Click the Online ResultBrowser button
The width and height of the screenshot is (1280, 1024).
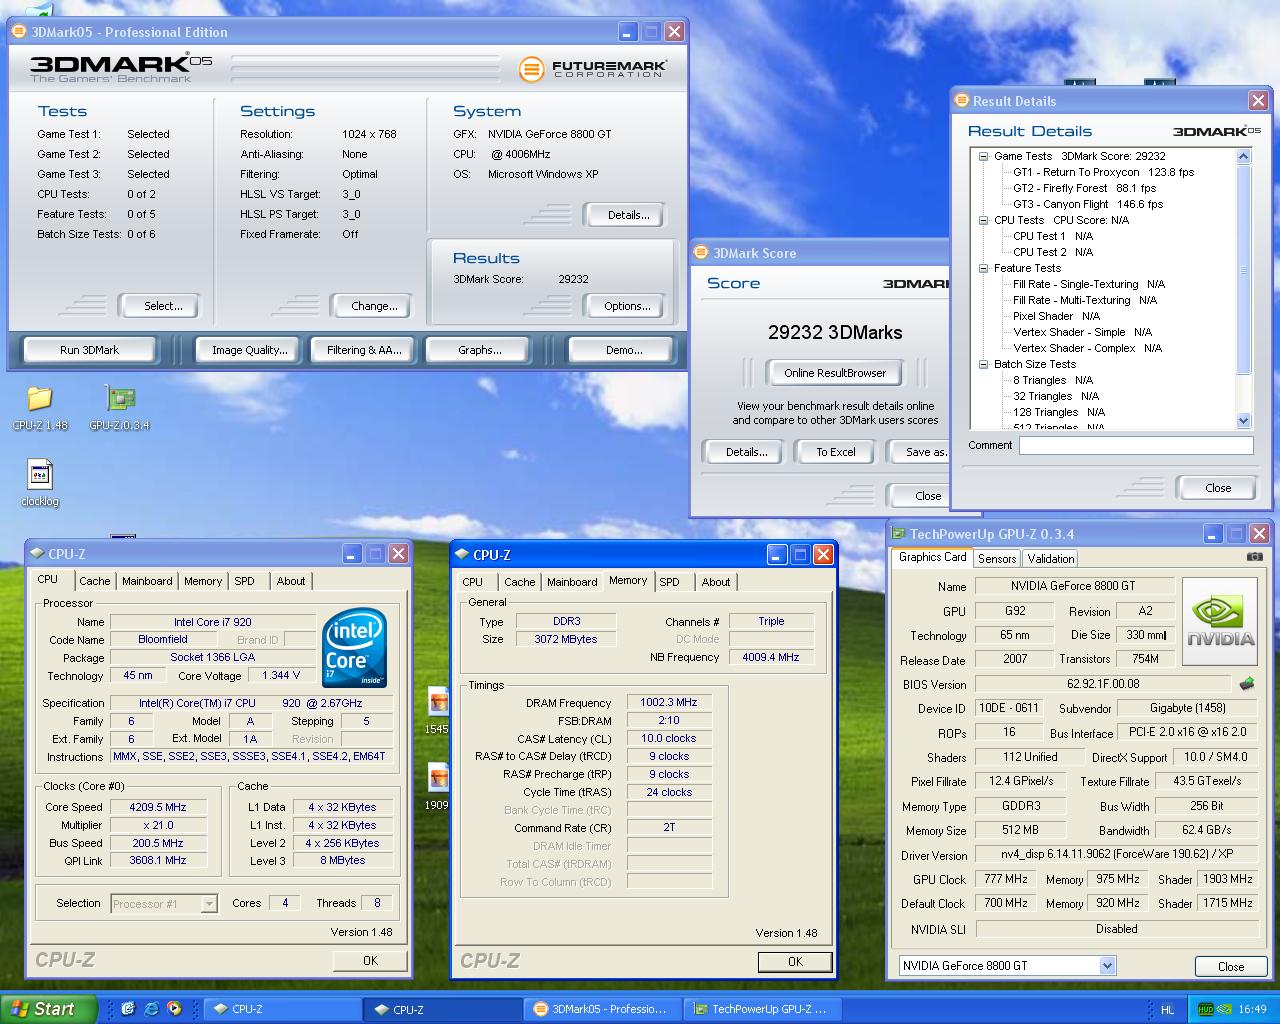[835, 373]
